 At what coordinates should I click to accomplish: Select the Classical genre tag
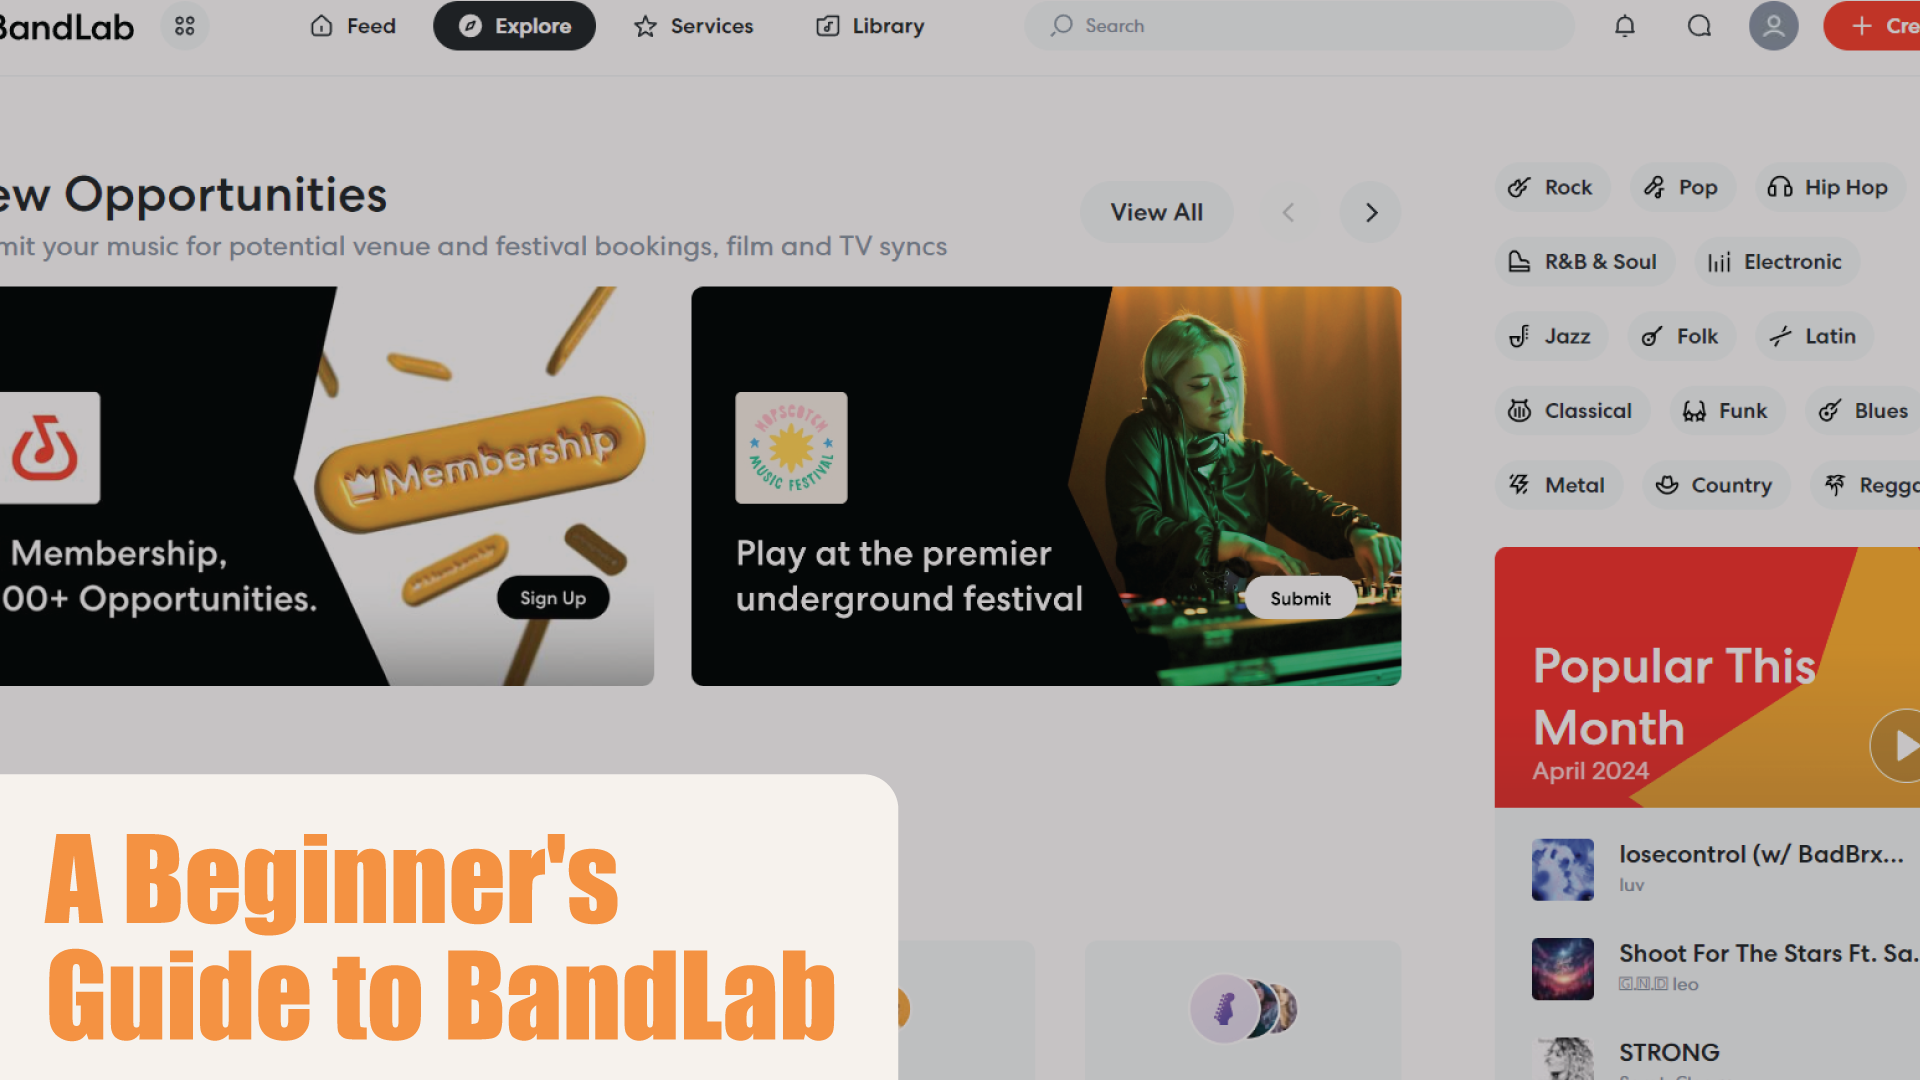click(x=1572, y=411)
